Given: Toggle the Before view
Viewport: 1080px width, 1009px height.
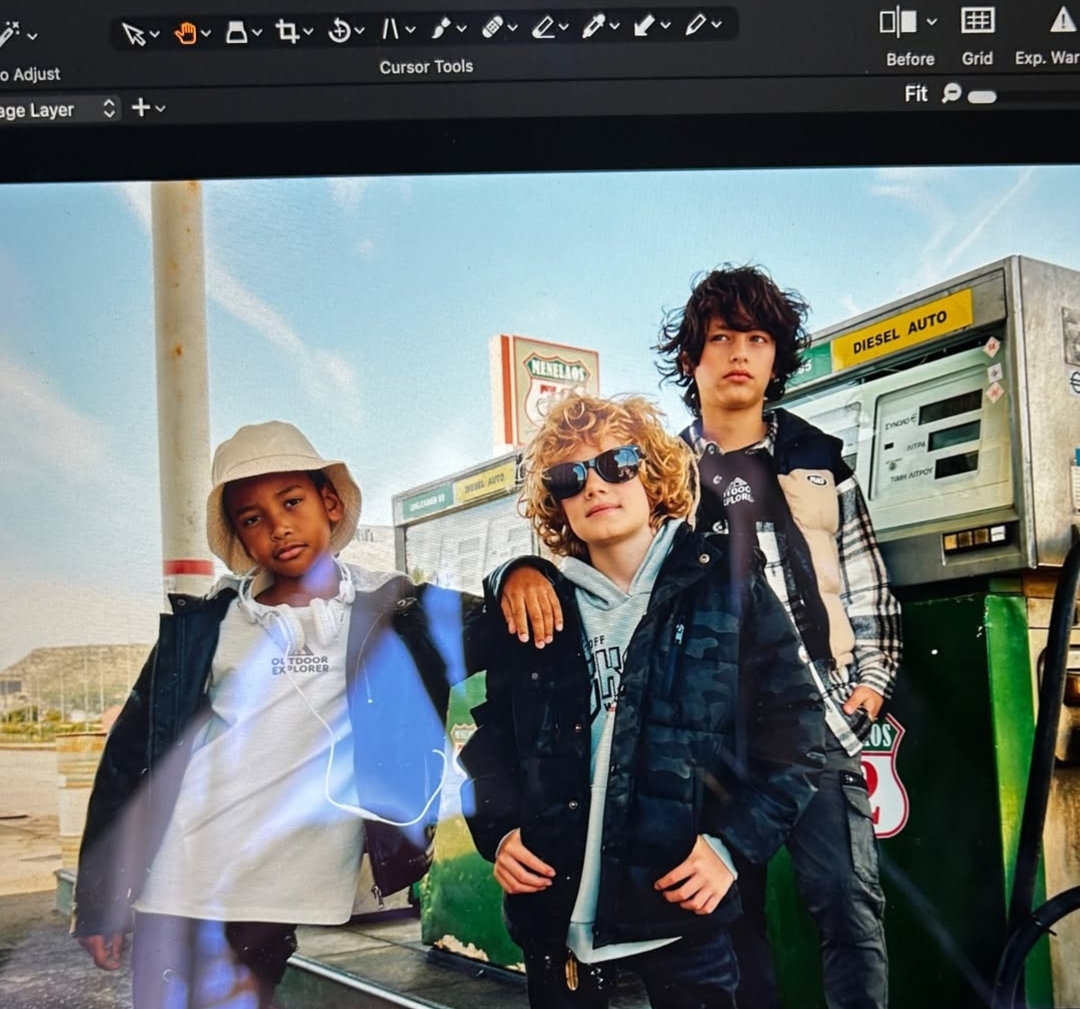Looking at the screenshot, I should [898, 21].
